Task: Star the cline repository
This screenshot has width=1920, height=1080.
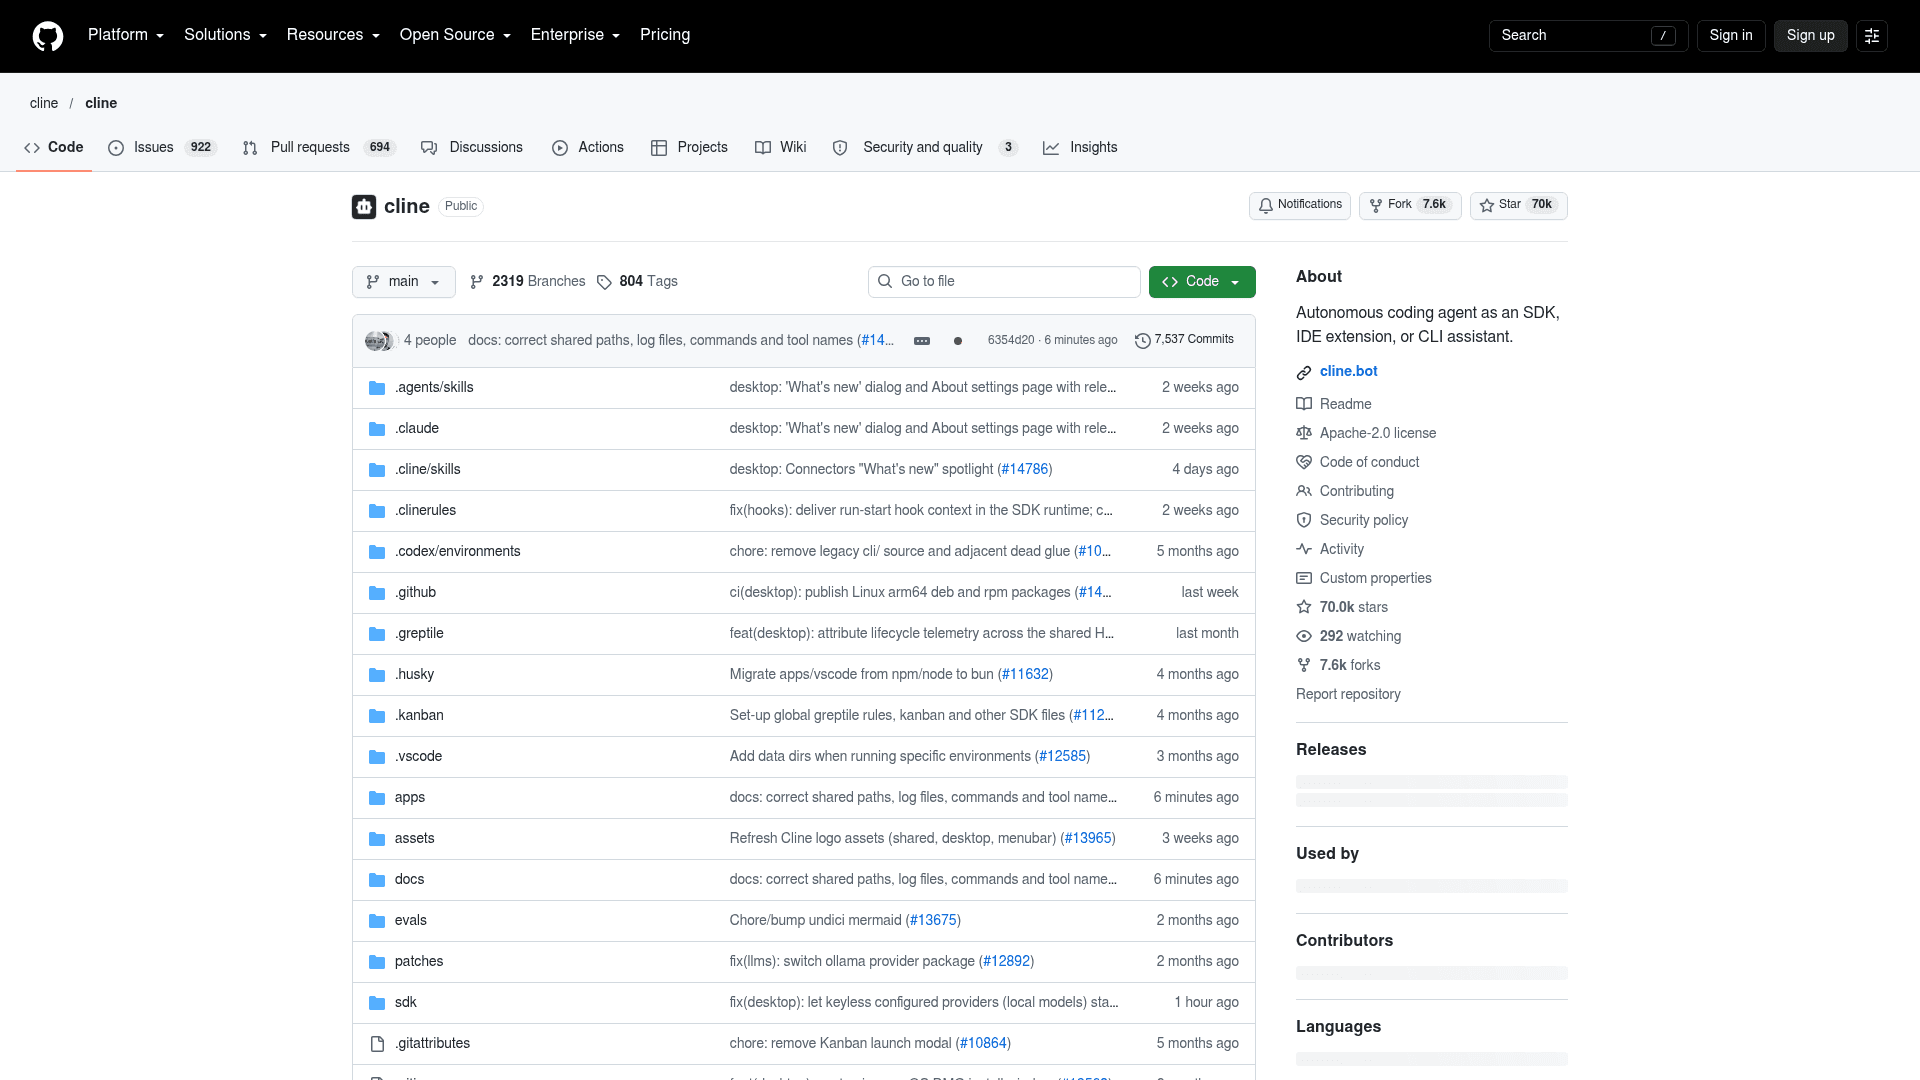Action: click(x=1518, y=206)
